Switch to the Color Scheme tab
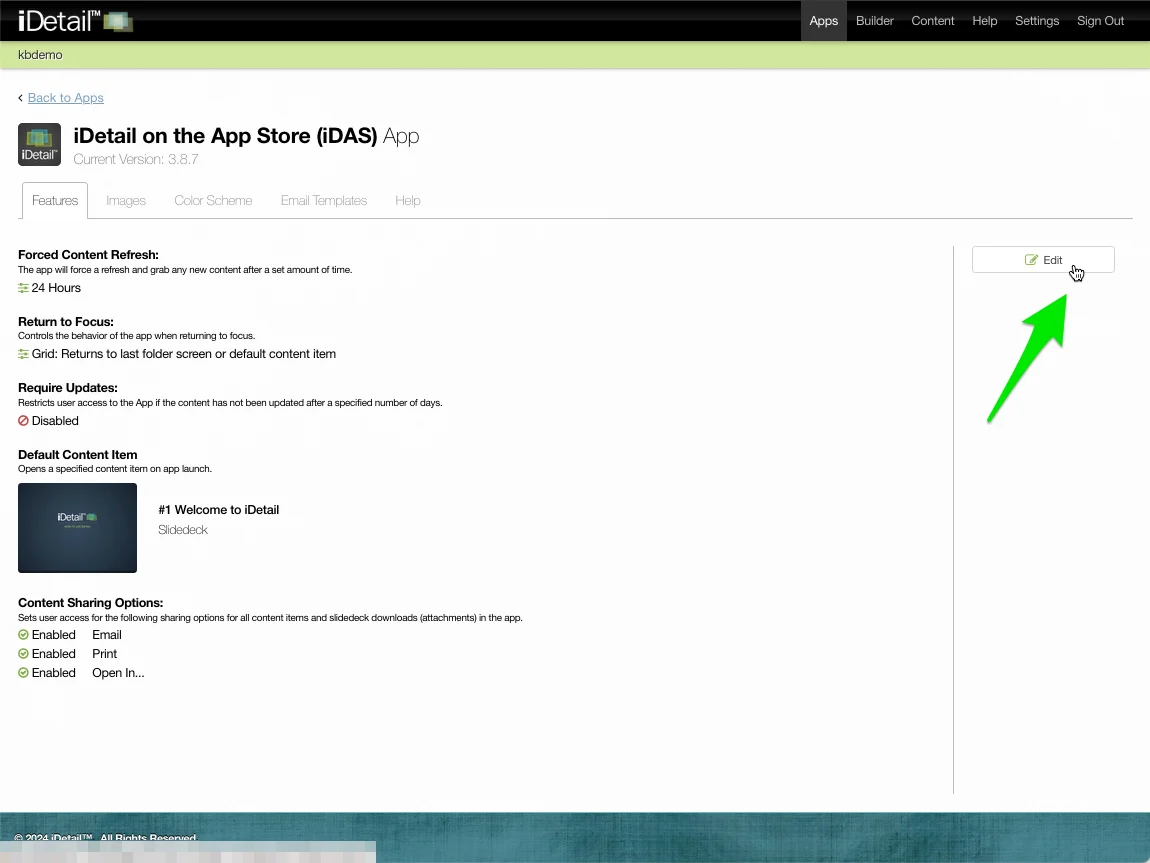The width and height of the screenshot is (1150, 863). click(213, 200)
